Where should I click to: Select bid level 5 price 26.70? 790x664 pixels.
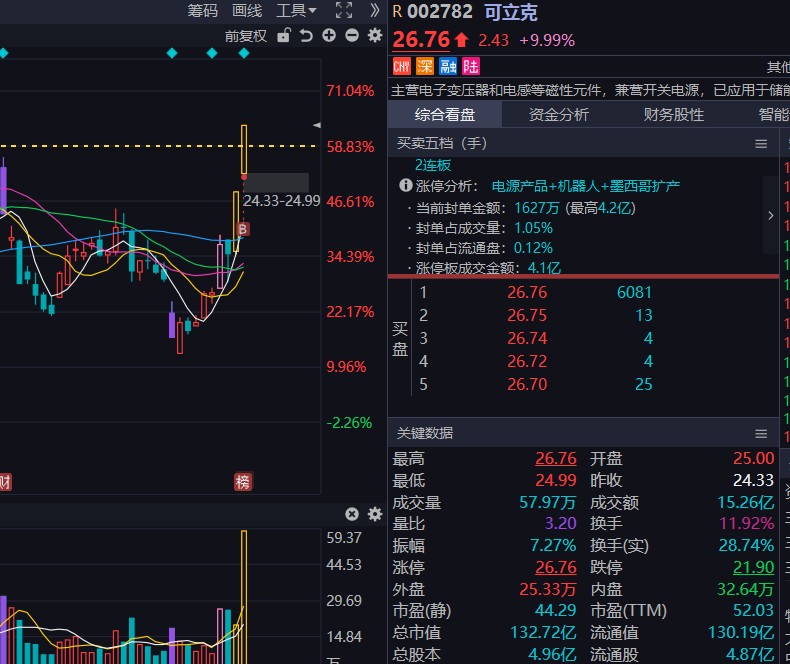pyautogui.click(x=527, y=384)
